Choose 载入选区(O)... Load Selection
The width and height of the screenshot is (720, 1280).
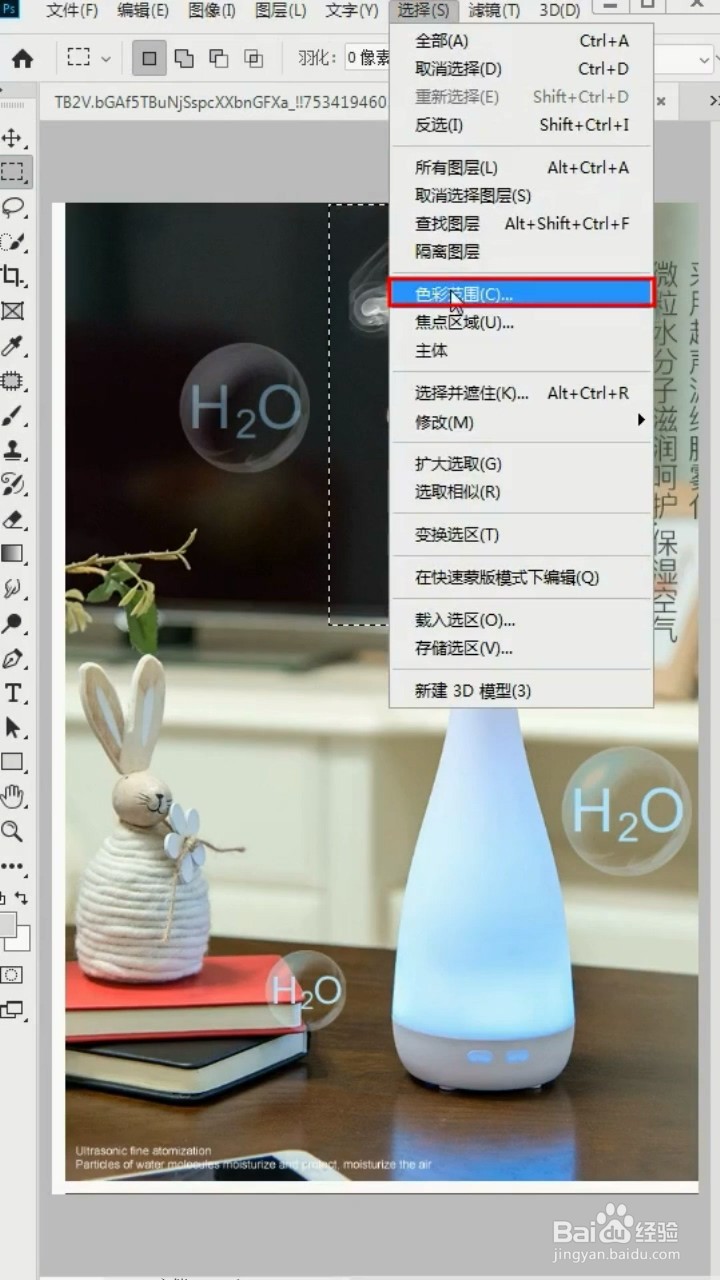click(x=521, y=620)
